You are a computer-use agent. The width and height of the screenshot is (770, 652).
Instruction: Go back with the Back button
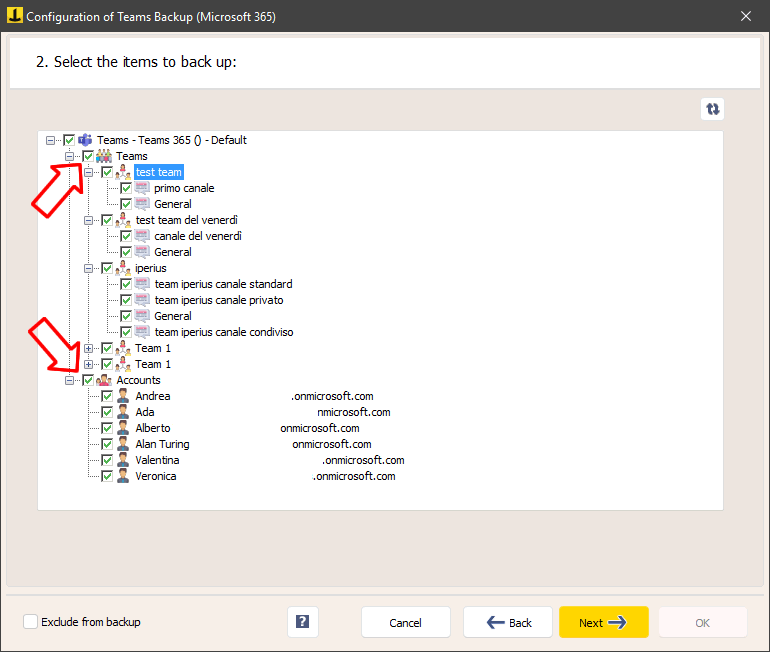pos(508,622)
